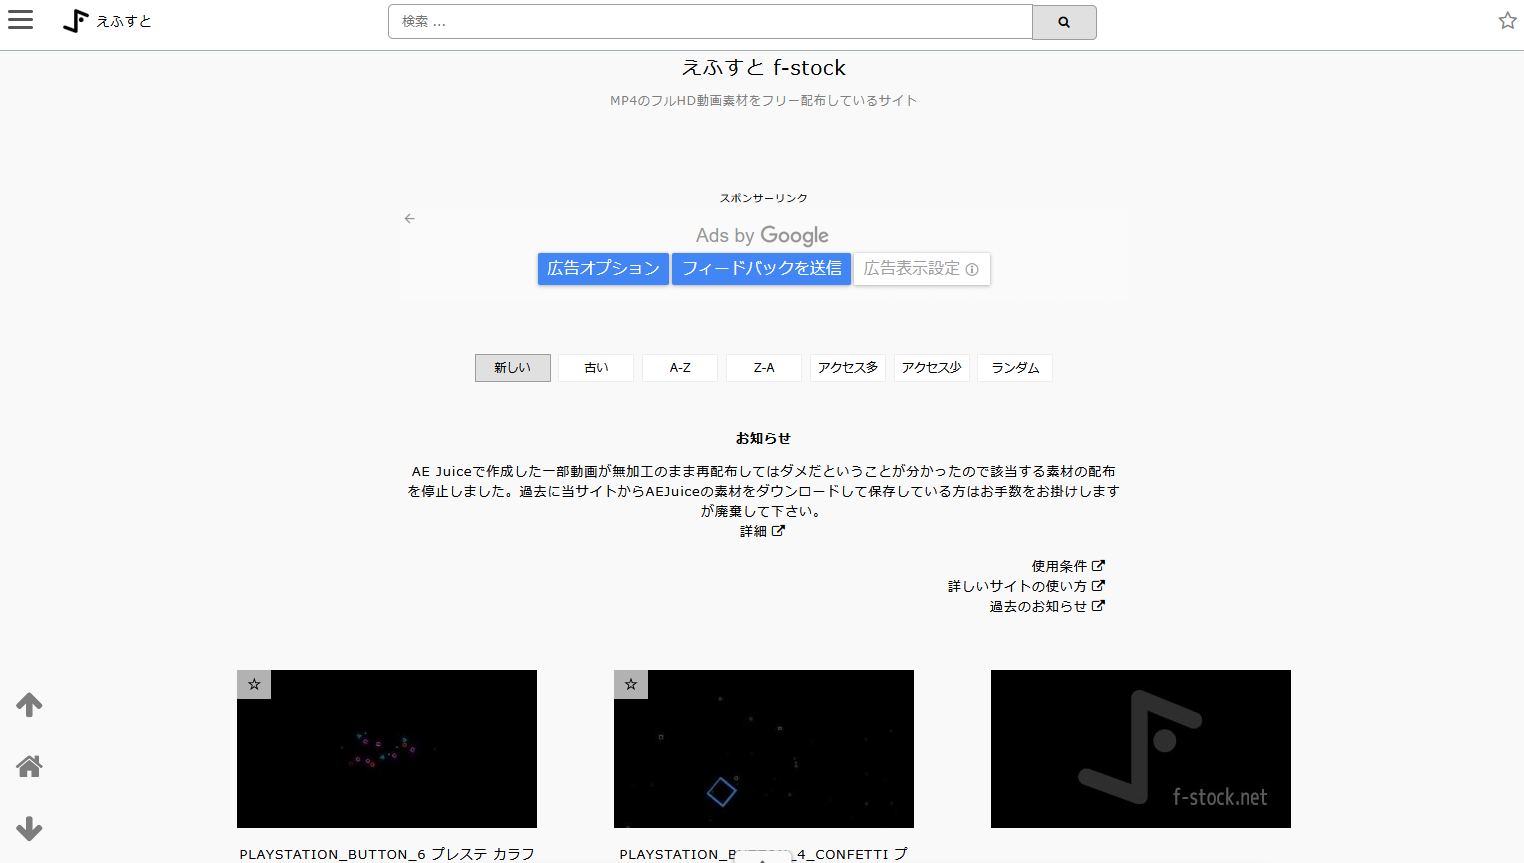Image resolution: width=1524 pixels, height=863 pixels.
Task: Click the えふすと f-stock site logo
Action: coord(108,20)
